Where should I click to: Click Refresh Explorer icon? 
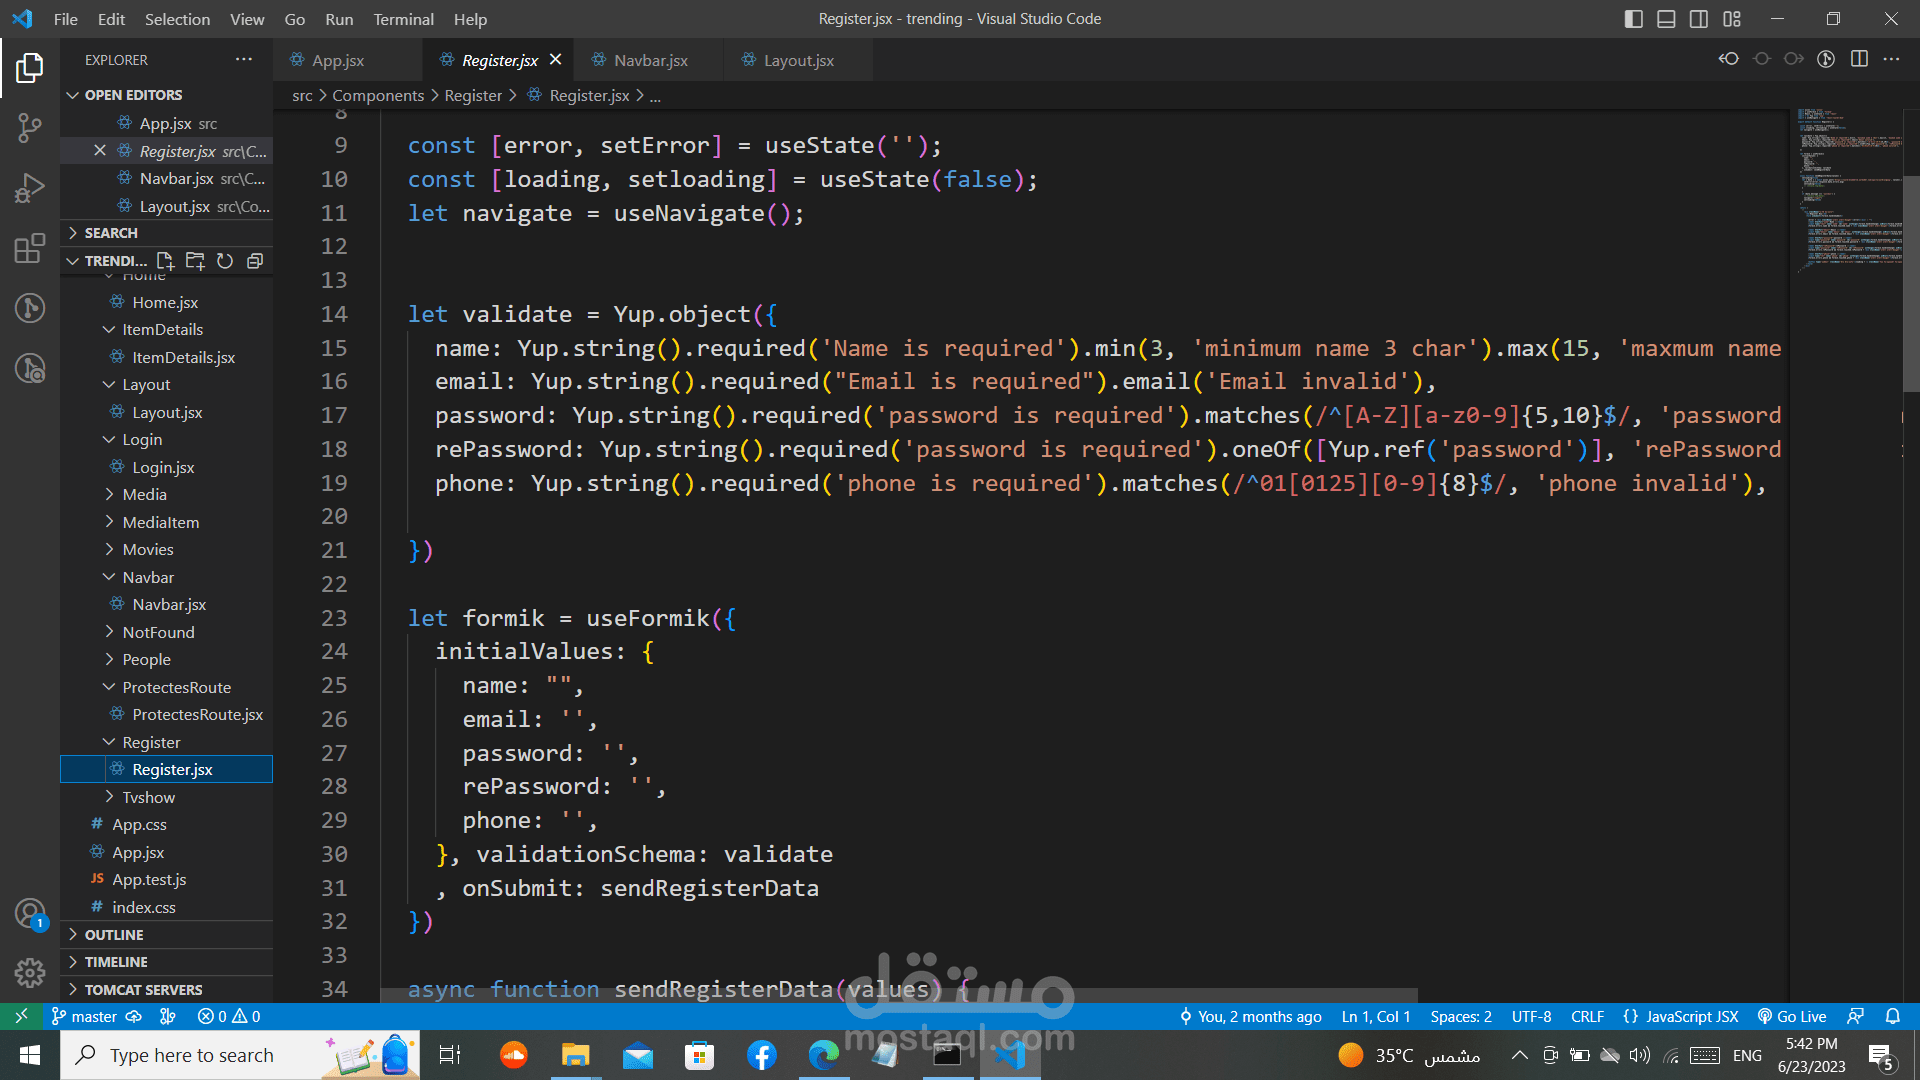225,261
